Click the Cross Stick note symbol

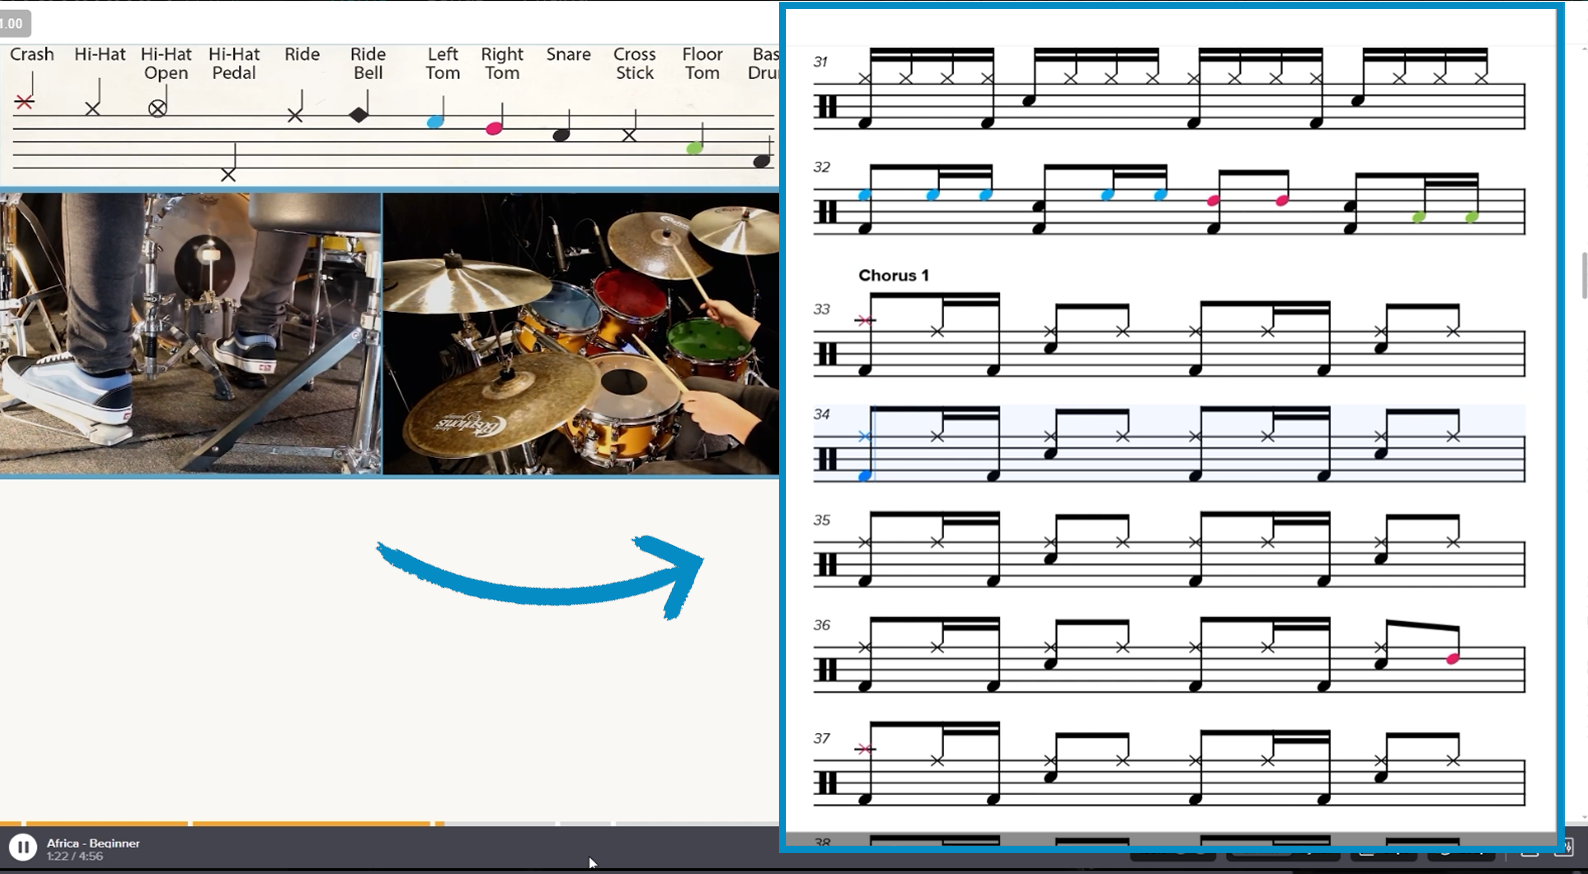click(x=629, y=135)
